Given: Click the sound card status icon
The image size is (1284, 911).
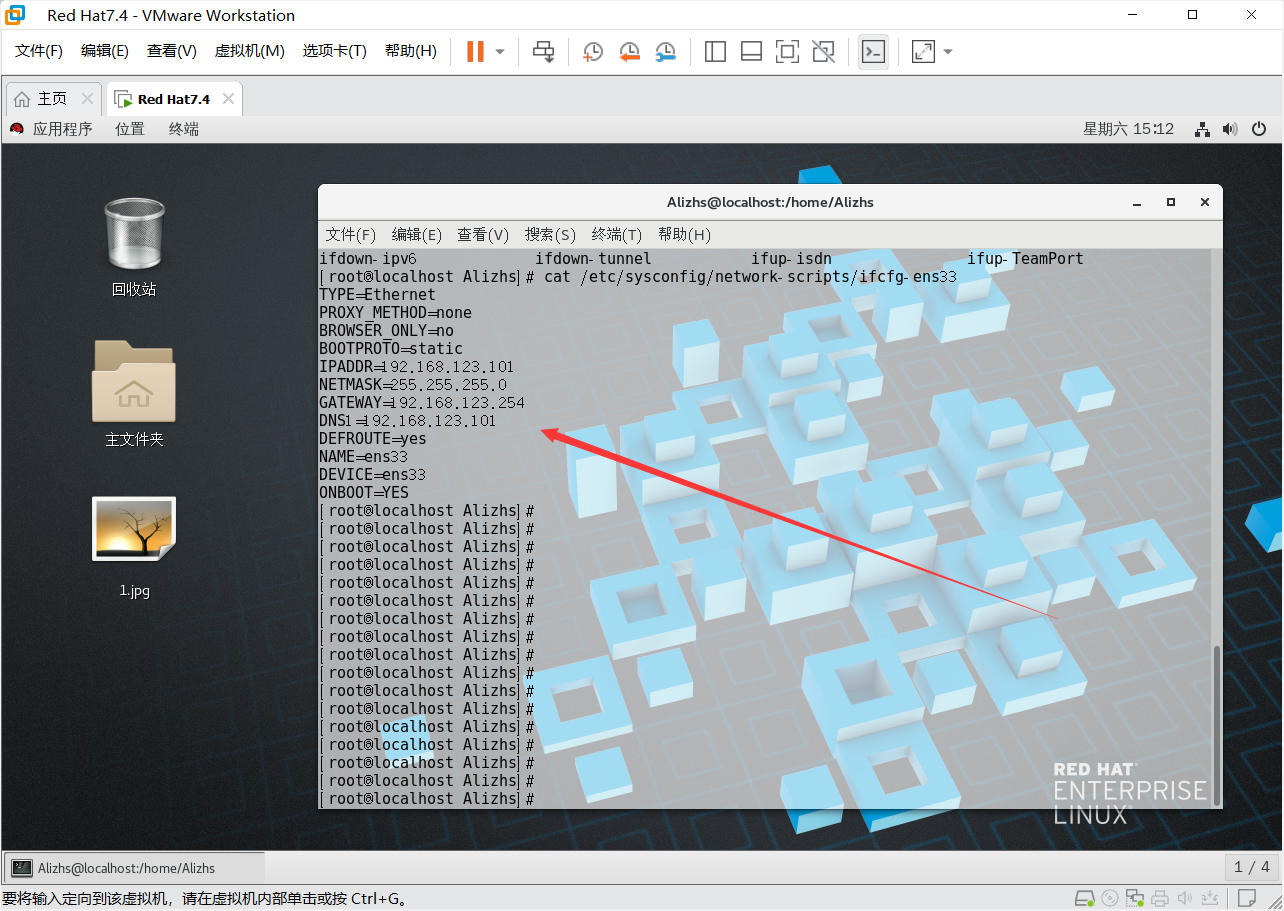Looking at the screenshot, I should click(1185, 897).
